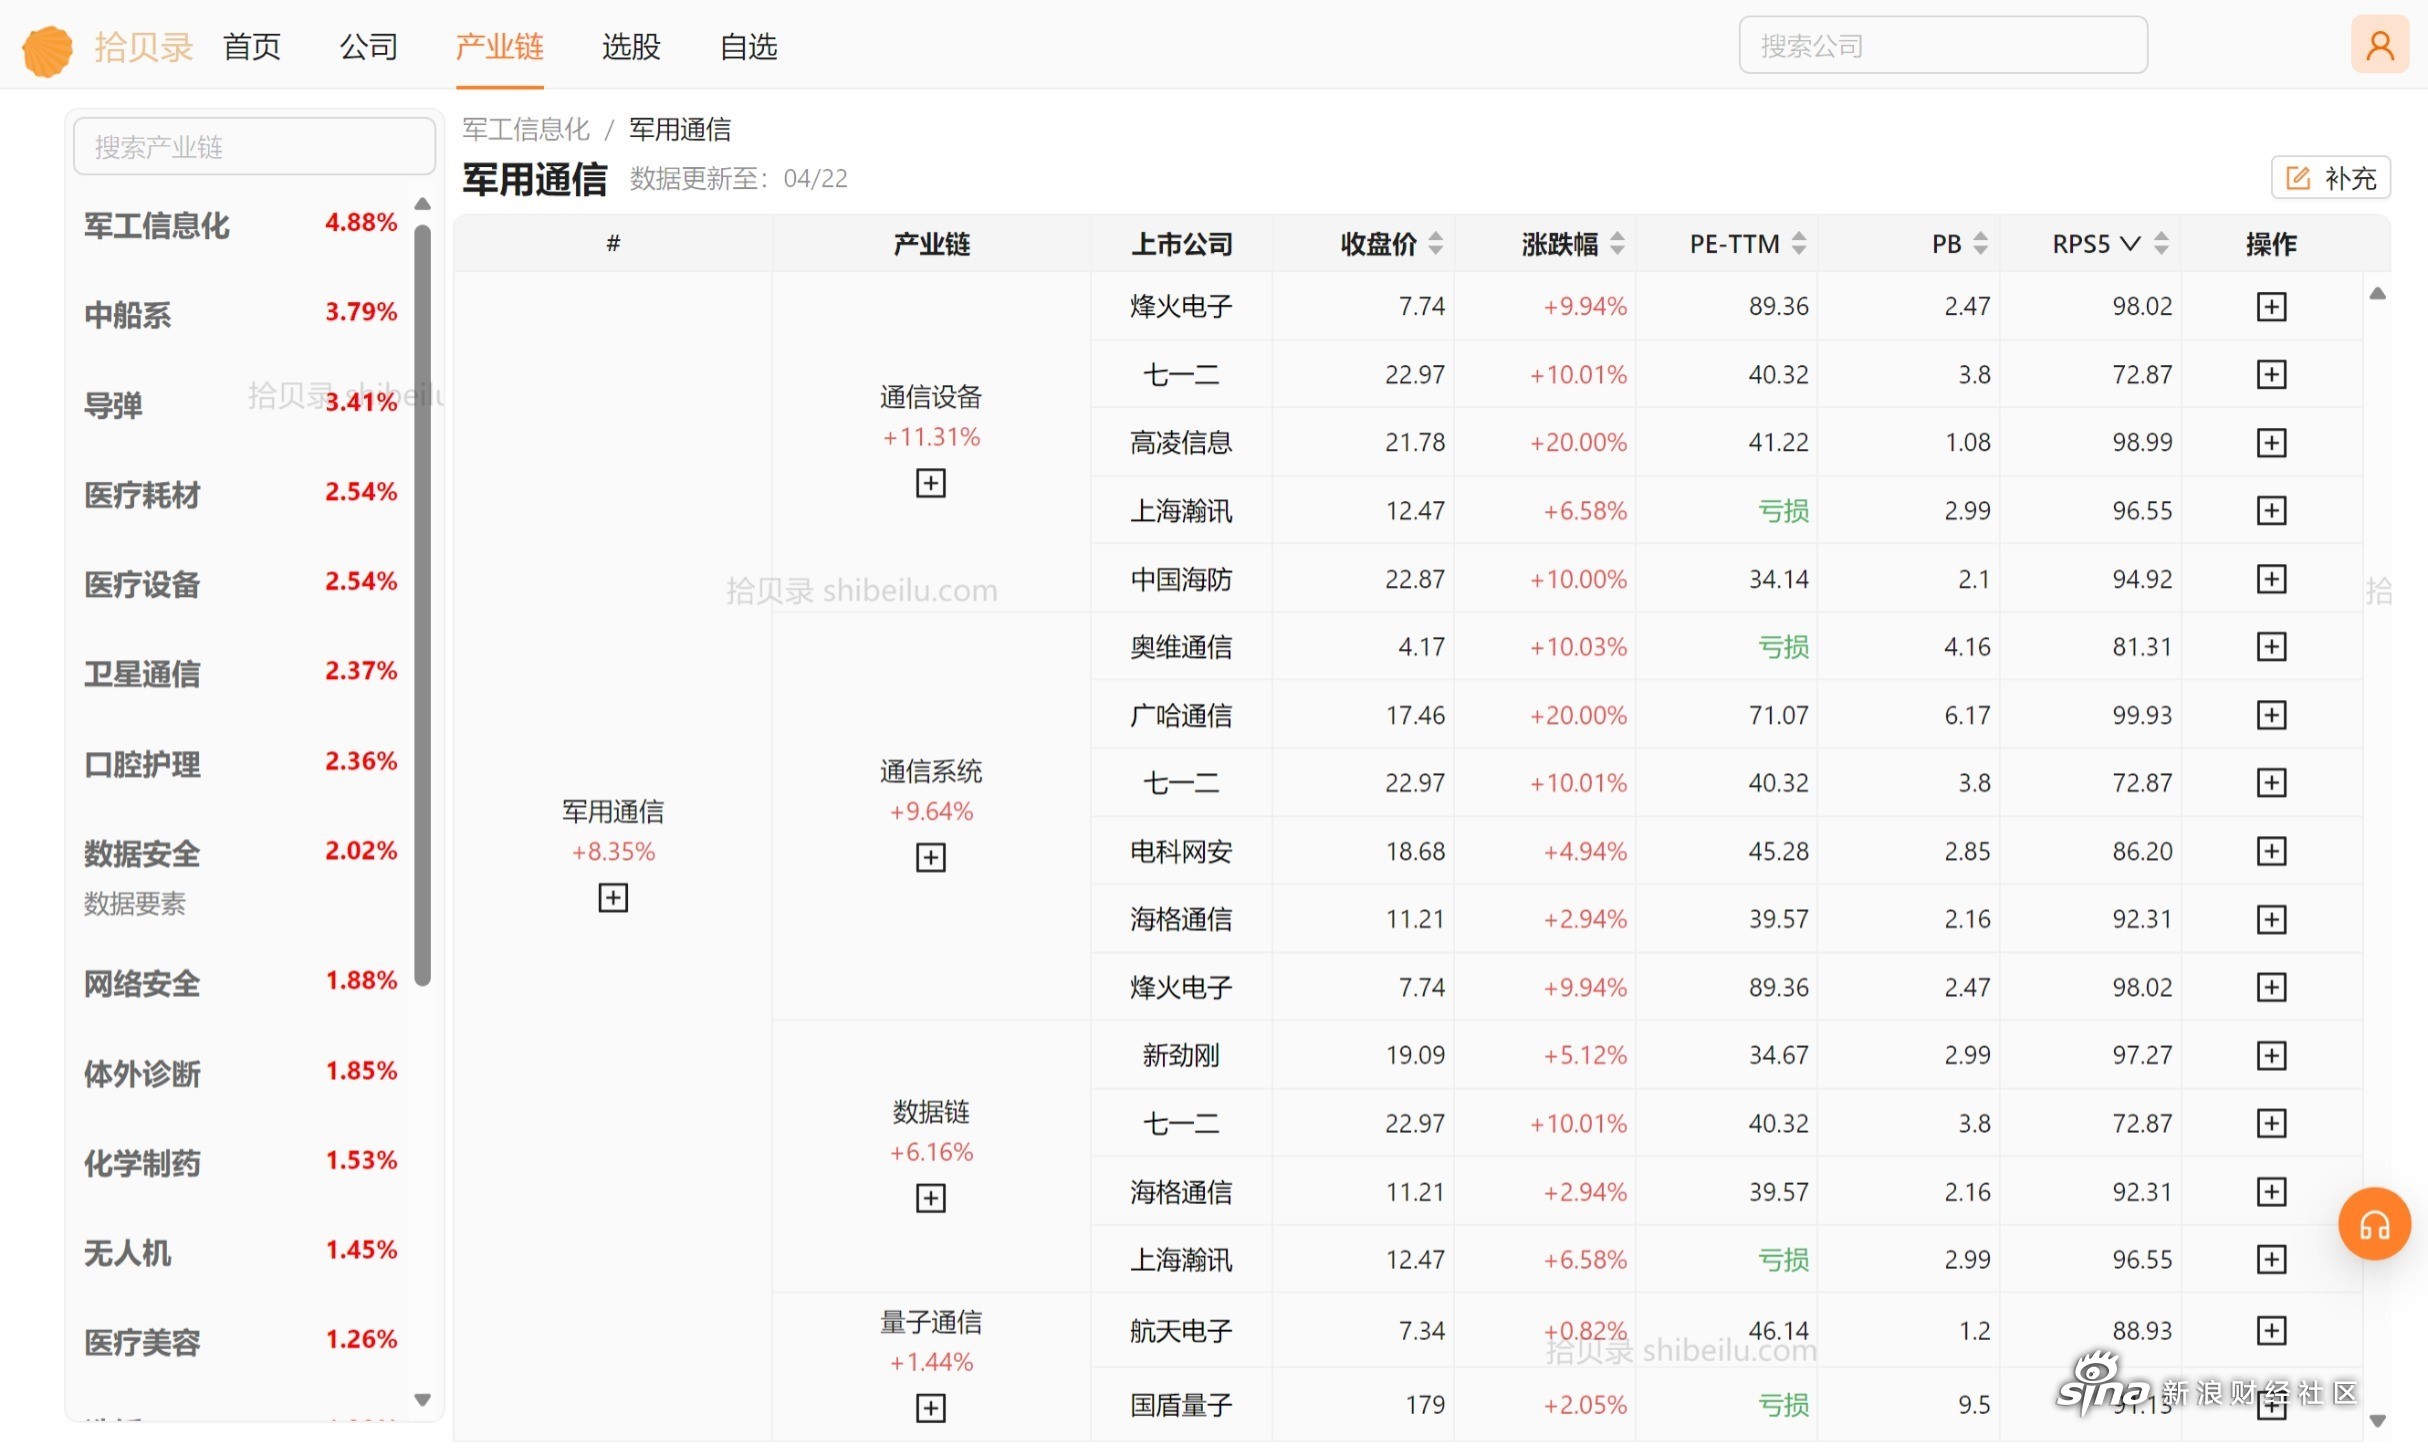Click plus icon under 数据链 +6.16%

point(931,1198)
